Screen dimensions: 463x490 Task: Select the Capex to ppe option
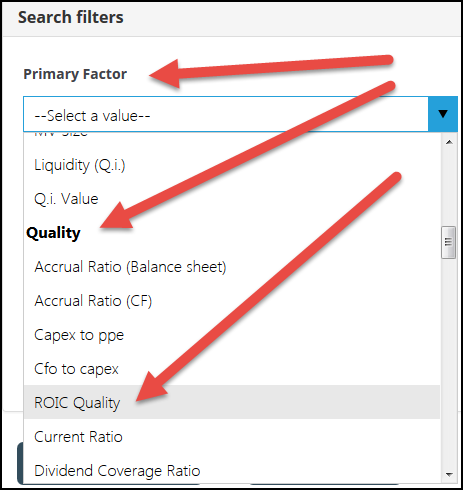[232, 335]
